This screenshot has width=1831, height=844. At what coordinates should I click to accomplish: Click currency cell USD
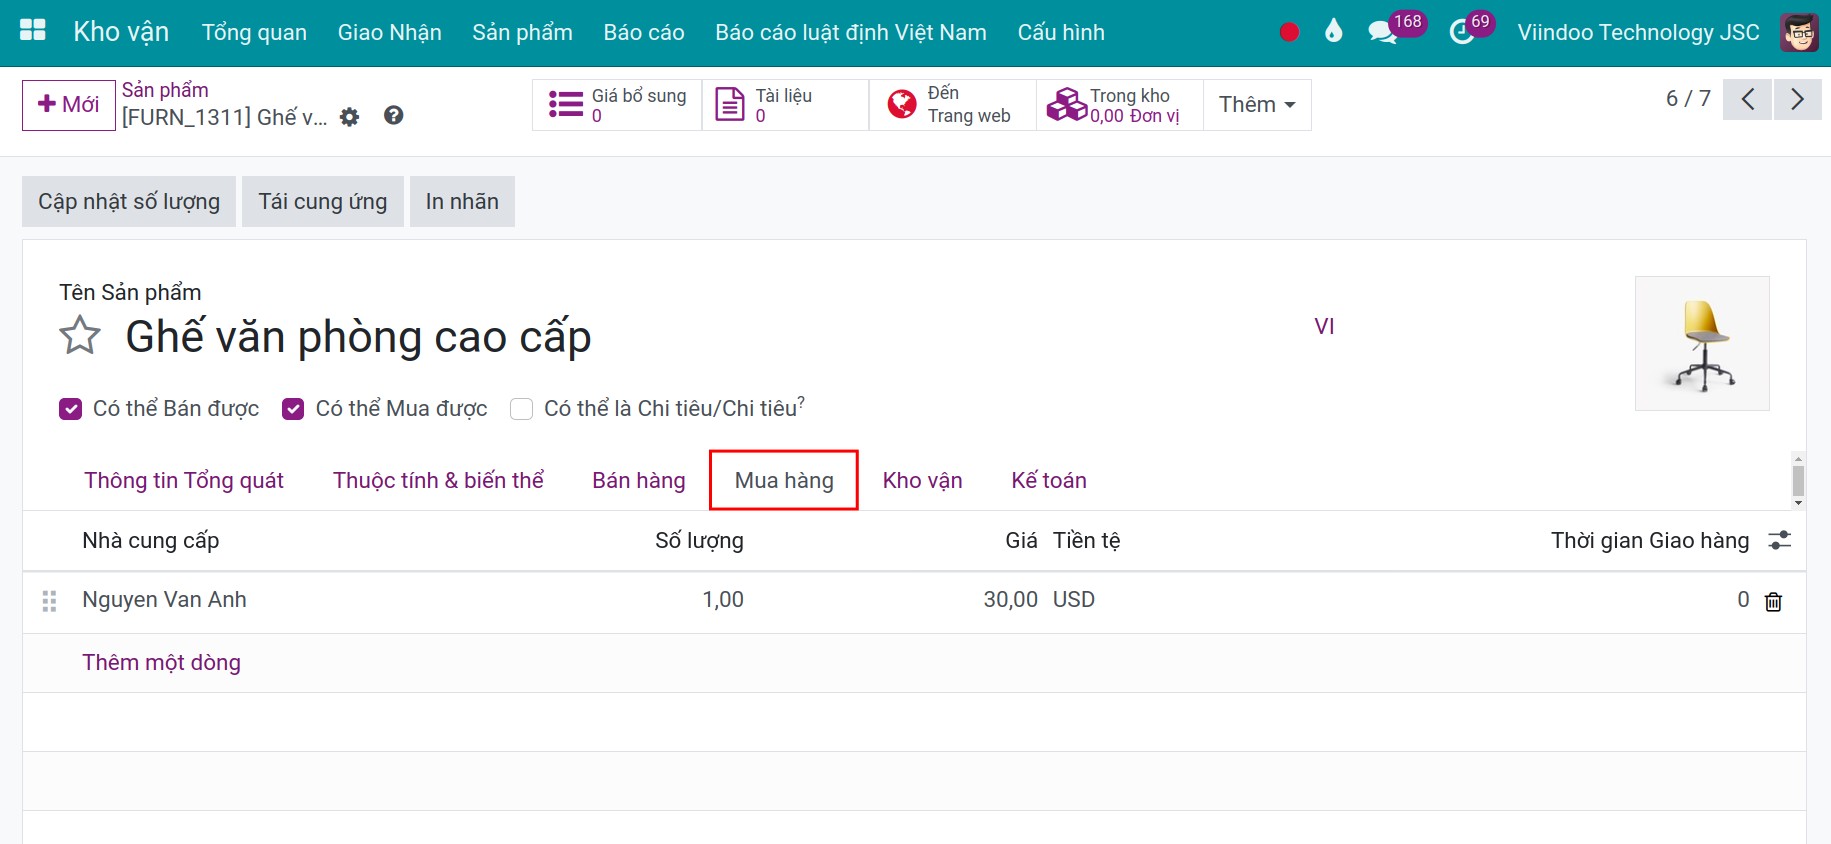(x=1074, y=600)
